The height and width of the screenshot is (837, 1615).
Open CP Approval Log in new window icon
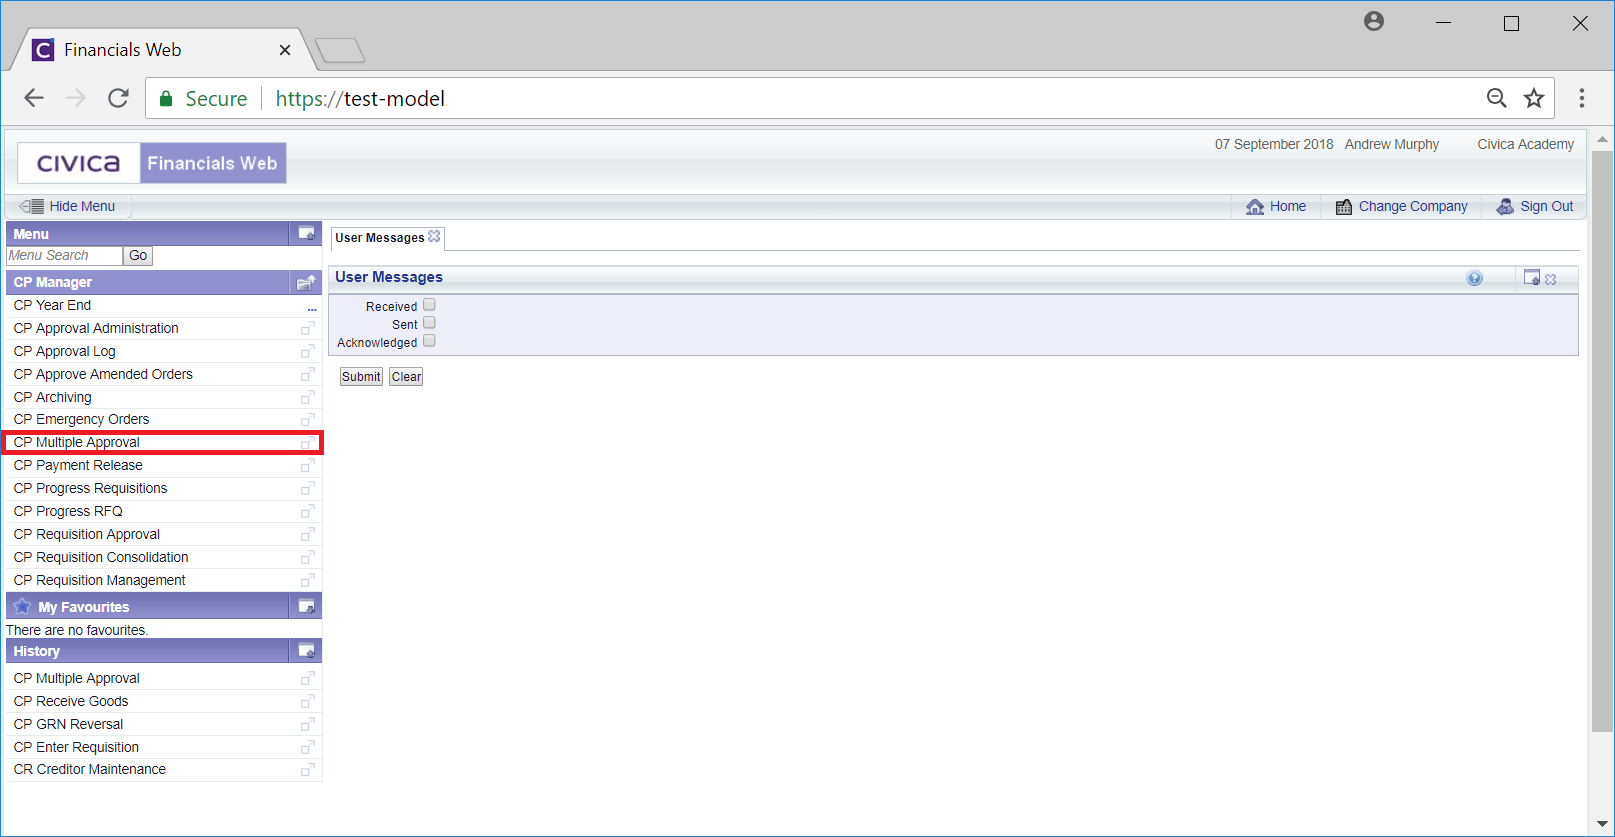(307, 352)
